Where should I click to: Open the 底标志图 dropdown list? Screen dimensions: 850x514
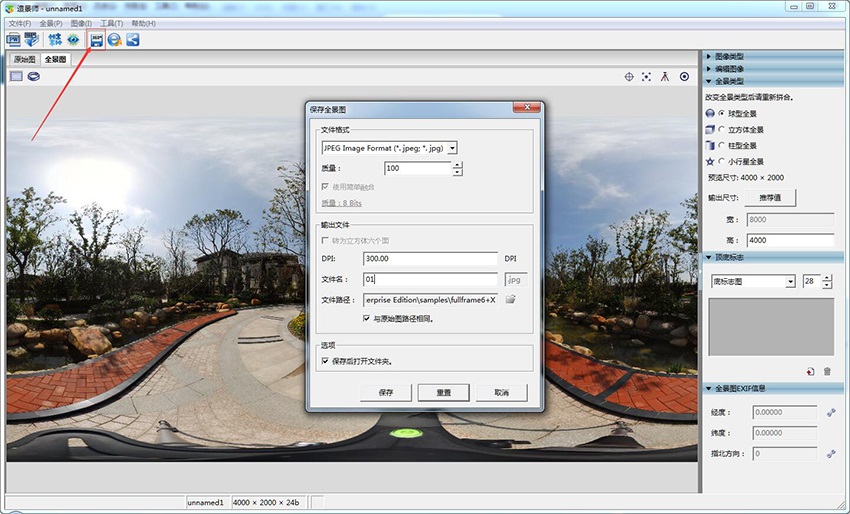click(790, 282)
